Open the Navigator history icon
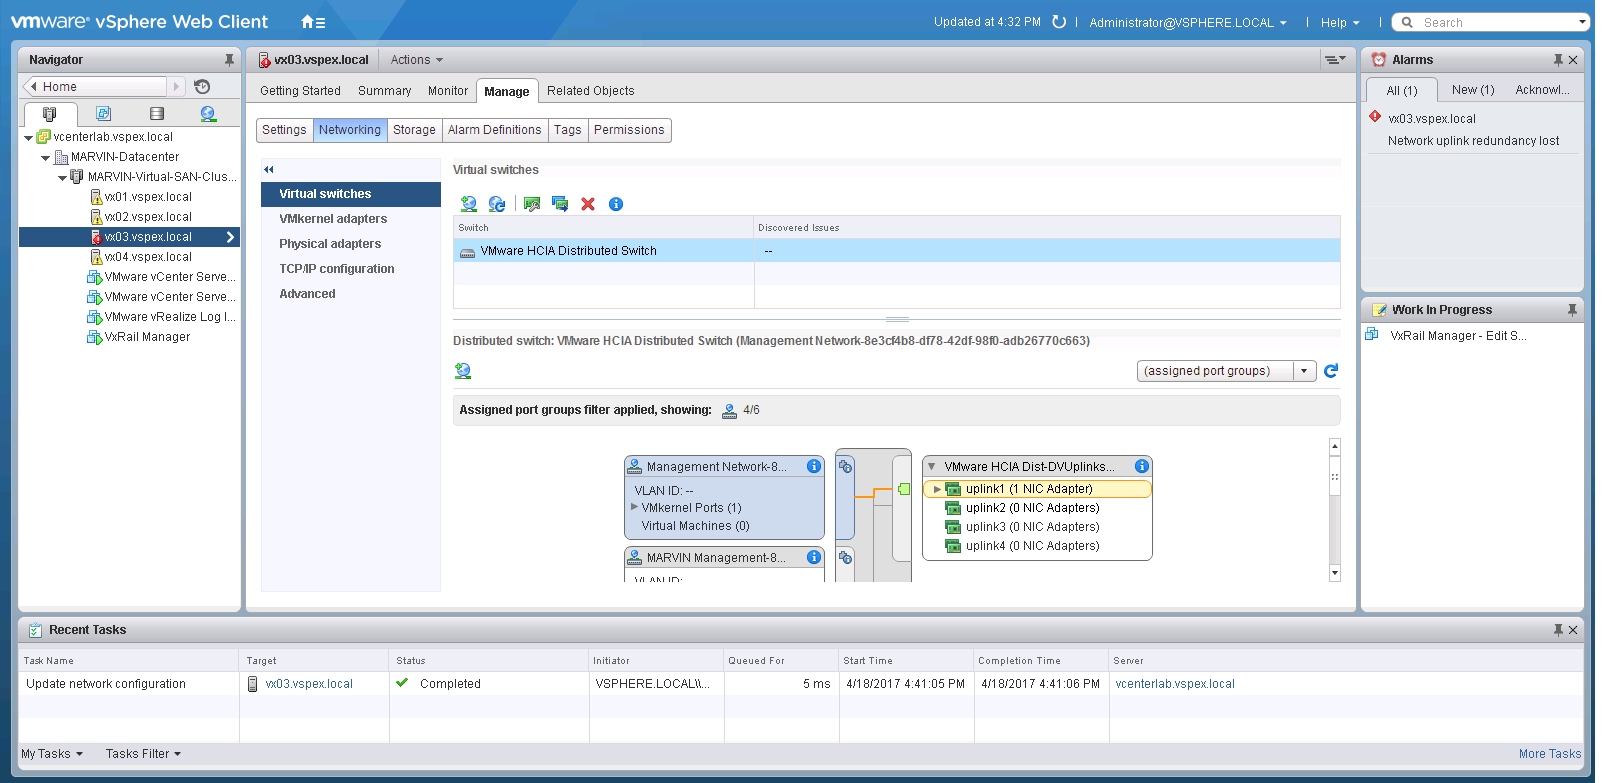Screen dimensions: 1606x783 (x=202, y=87)
